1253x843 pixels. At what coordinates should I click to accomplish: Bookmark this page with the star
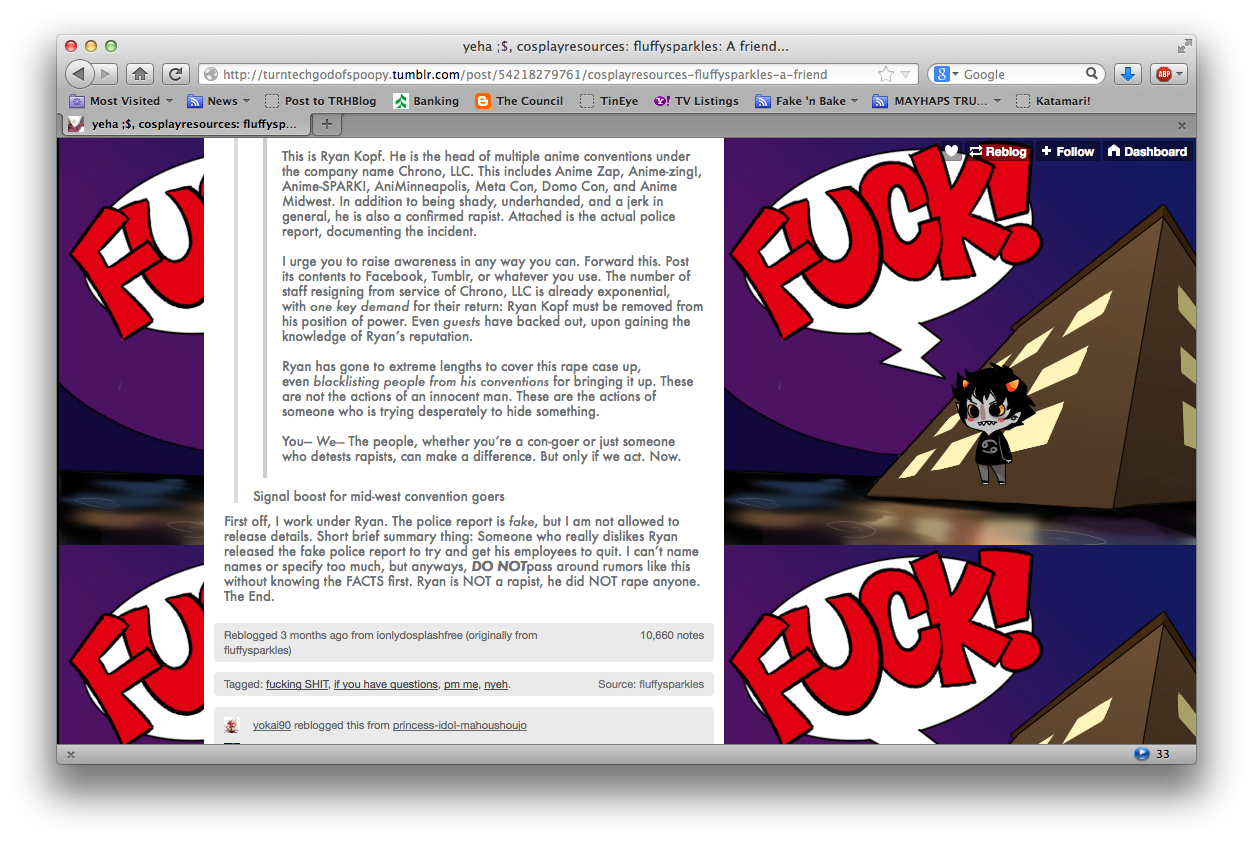(x=885, y=74)
